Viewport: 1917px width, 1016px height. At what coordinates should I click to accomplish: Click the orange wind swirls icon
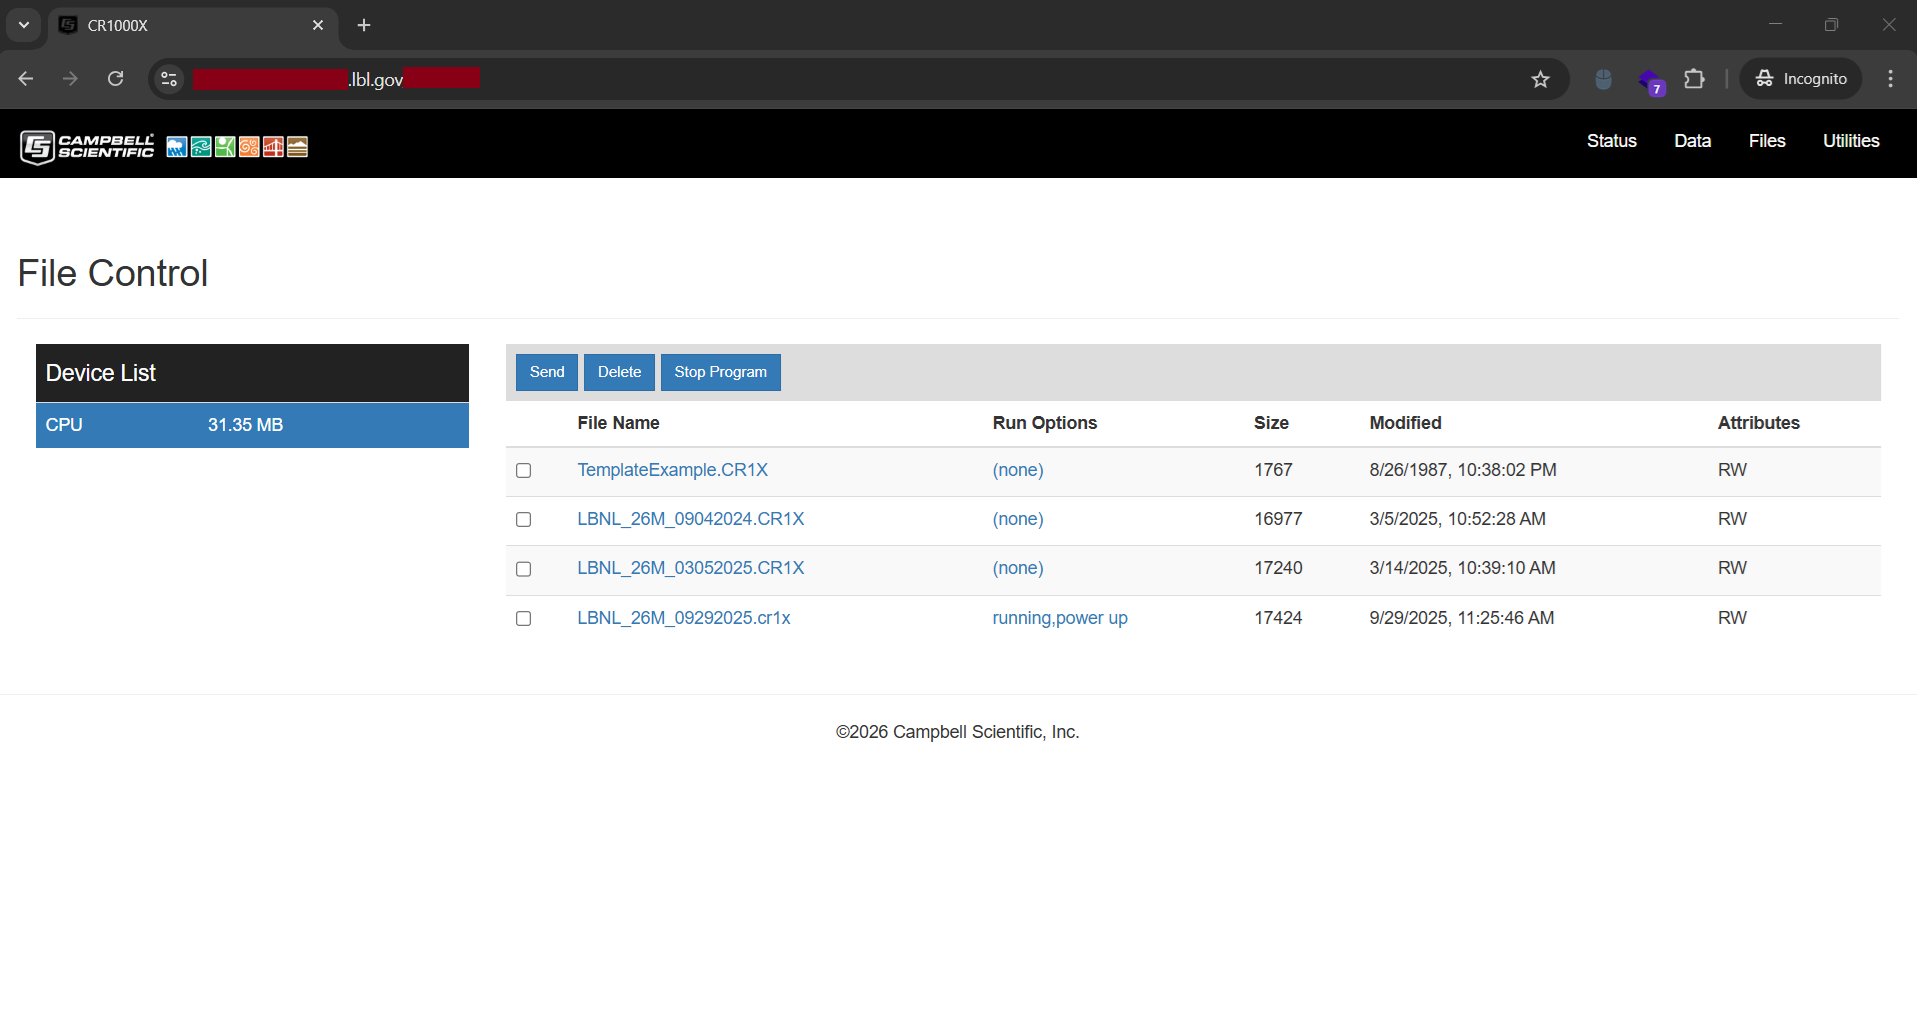pyautogui.click(x=249, y=146)
